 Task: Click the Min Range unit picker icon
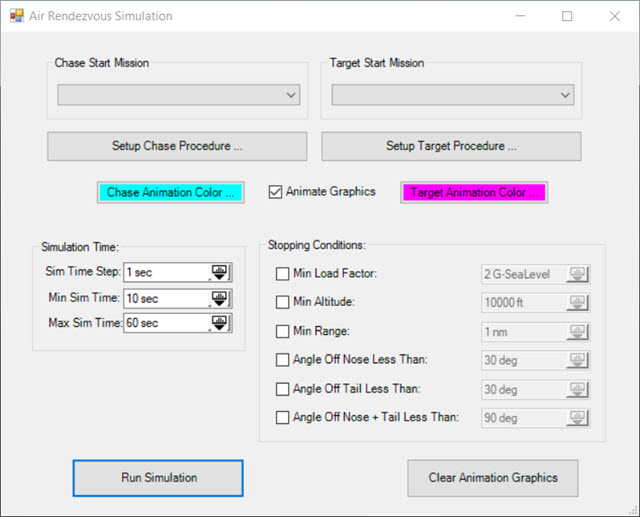click(579, 332)
